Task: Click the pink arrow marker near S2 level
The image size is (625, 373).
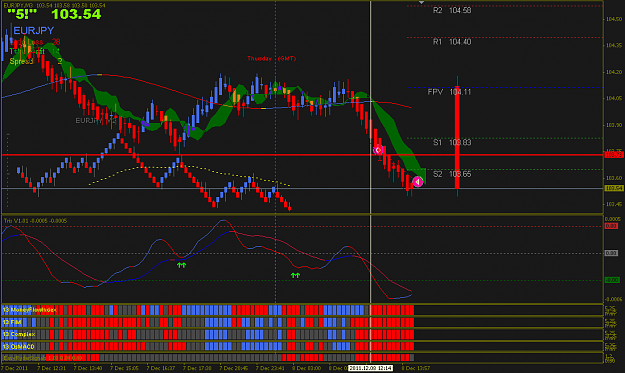Action: (417, 182)
